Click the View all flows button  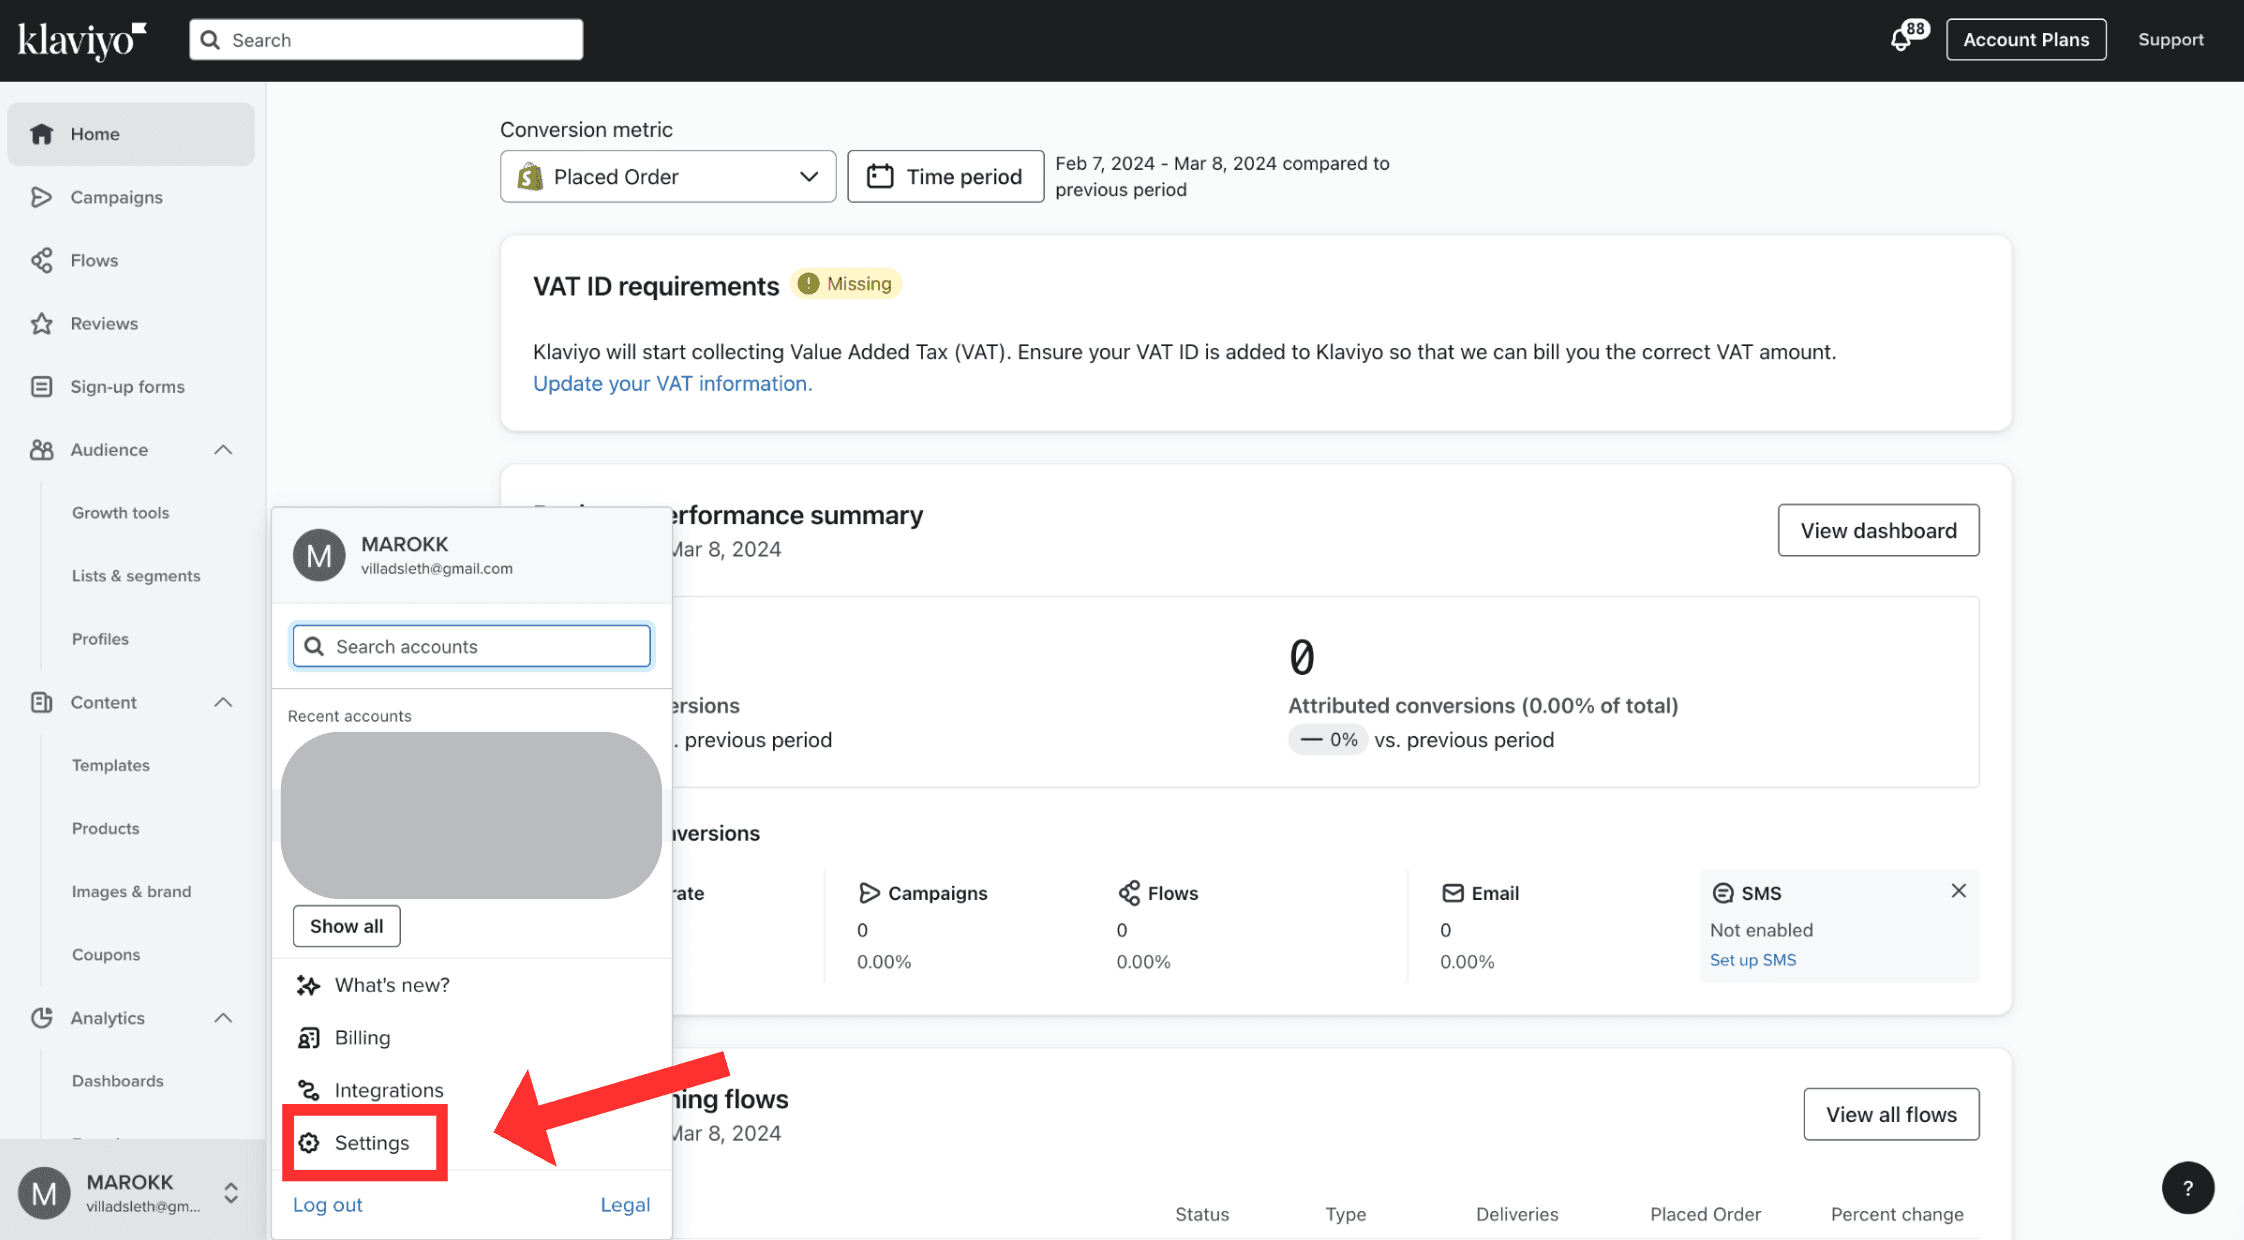(x=1891, y=1114)
